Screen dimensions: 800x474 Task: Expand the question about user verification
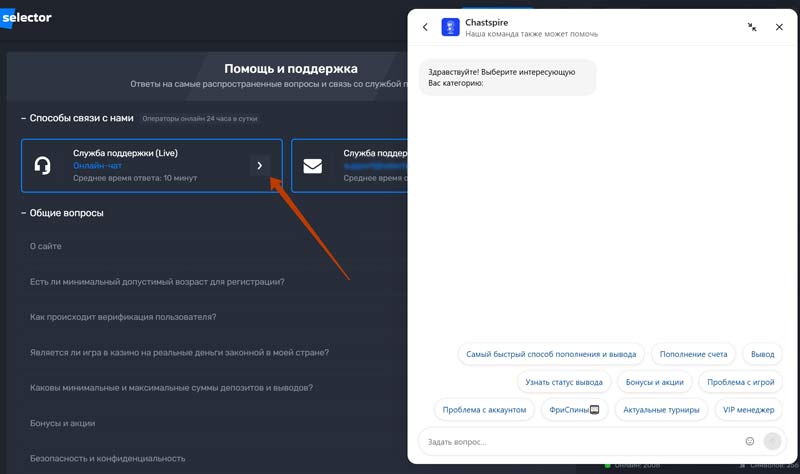(123, 317)
